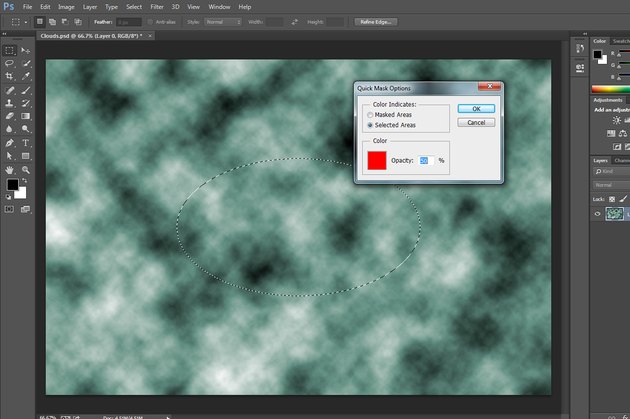Open the layer Kind filter dropdown
The image size is (630, 419).
point(611,172)
